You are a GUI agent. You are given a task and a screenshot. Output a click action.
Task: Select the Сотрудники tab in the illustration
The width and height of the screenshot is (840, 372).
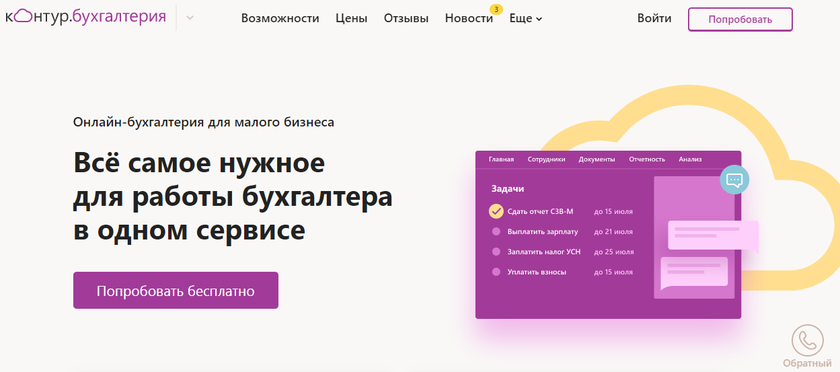(546, 159)
